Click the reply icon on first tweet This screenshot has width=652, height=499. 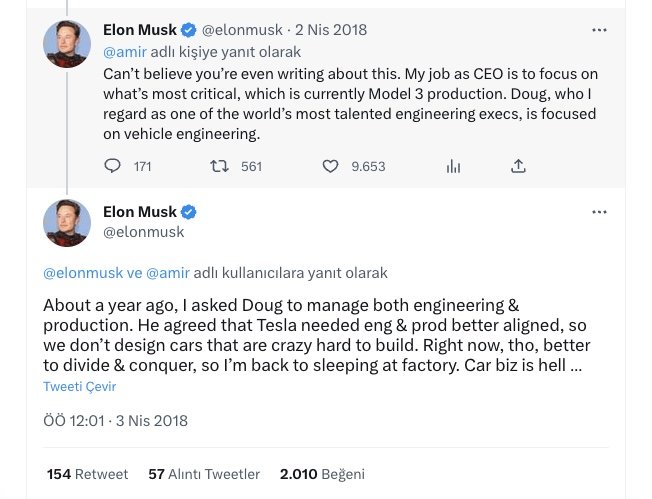point(113,166)
